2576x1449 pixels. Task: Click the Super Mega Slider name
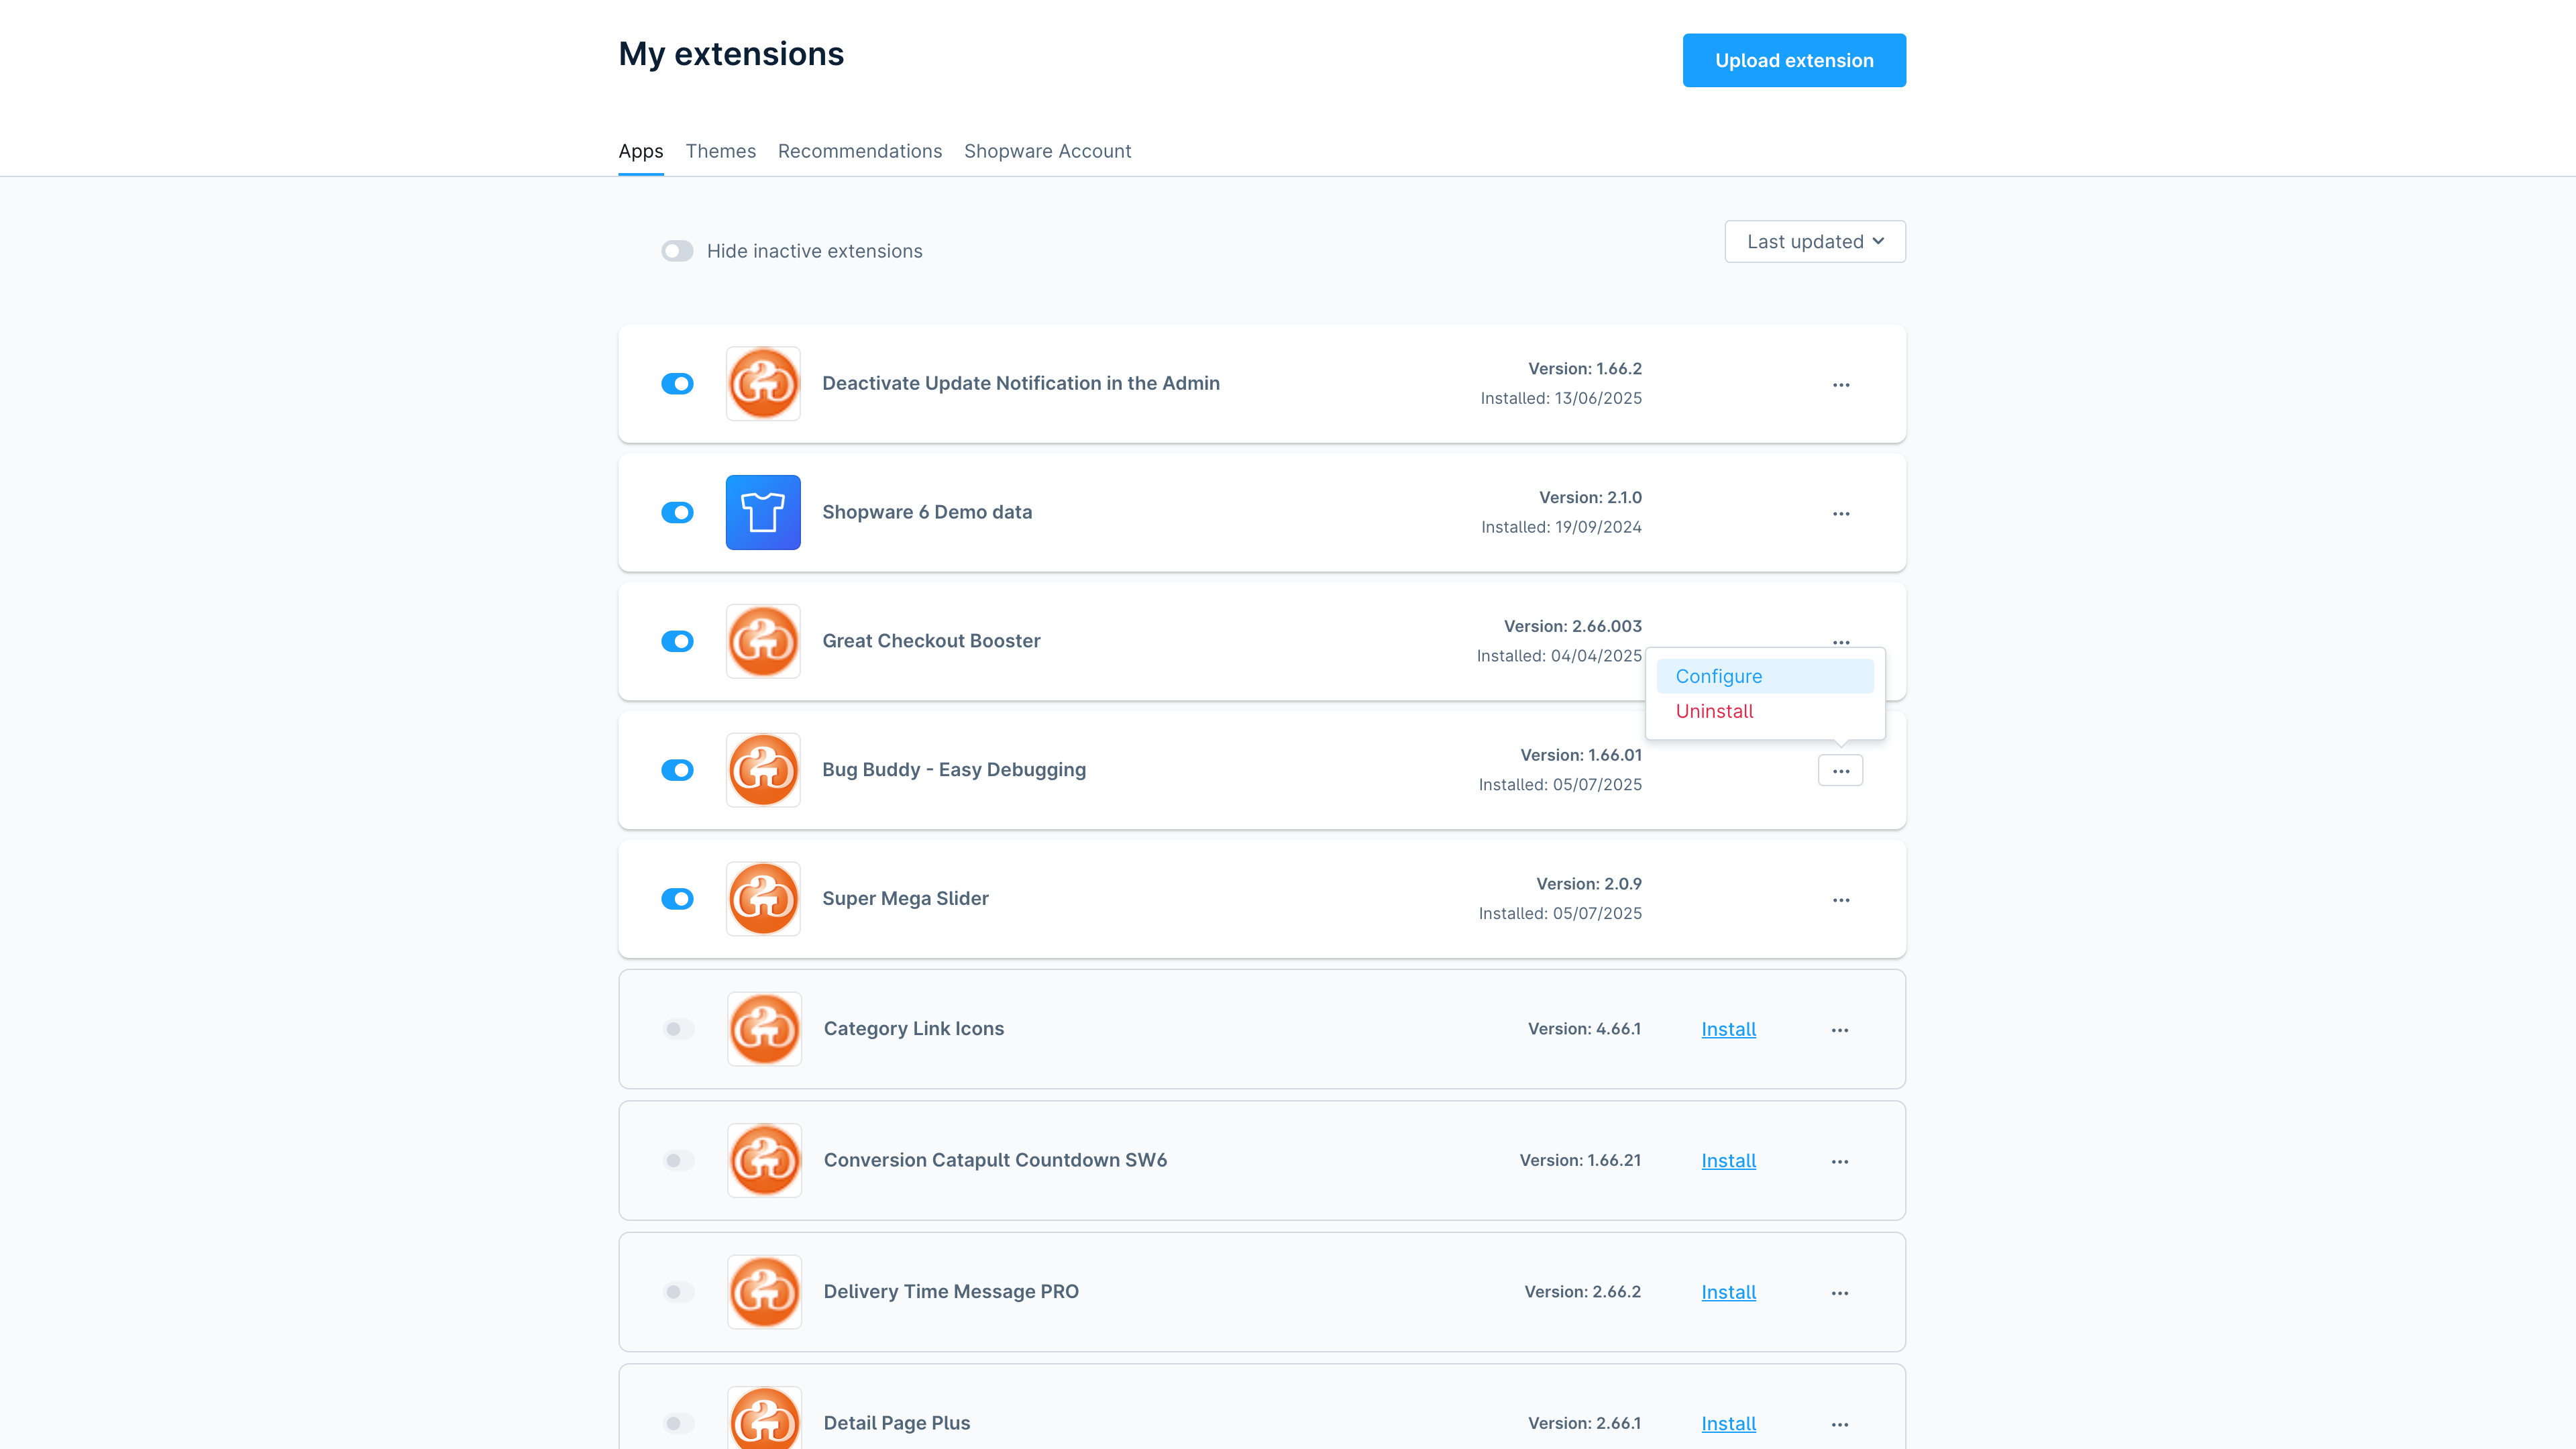tap(905, 899)
